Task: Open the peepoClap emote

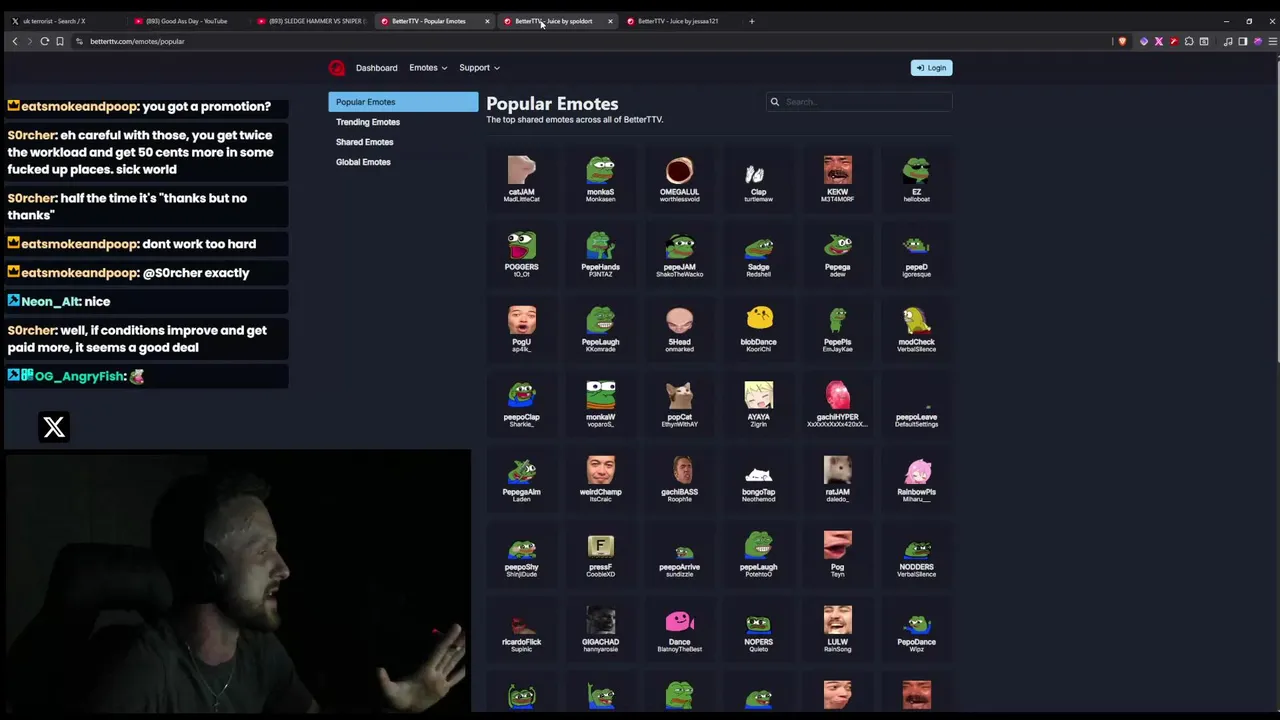Action: [521, 404]
